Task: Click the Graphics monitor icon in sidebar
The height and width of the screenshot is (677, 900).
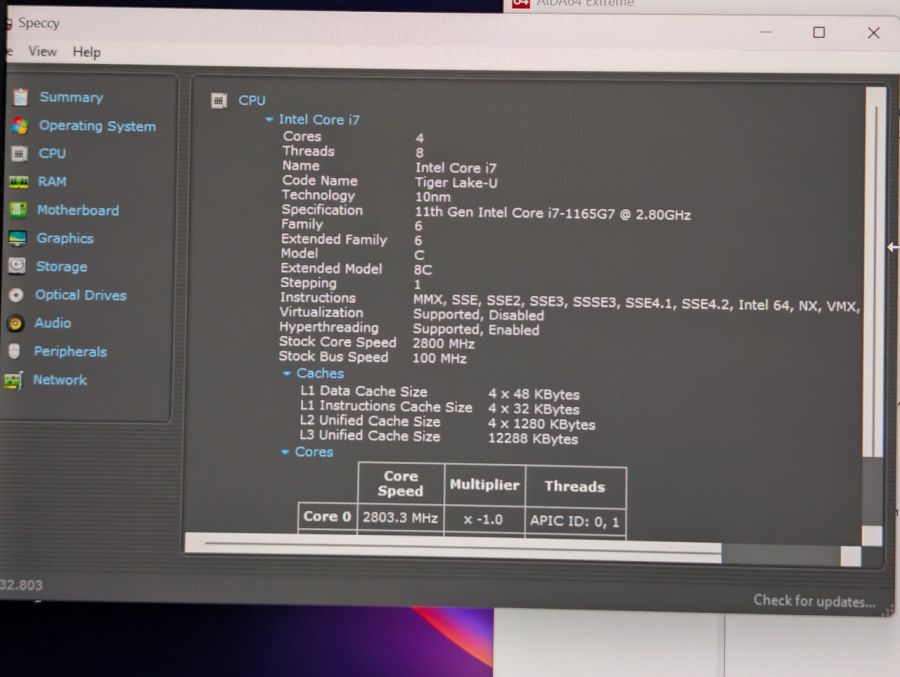Action: (x=17, y=238)
